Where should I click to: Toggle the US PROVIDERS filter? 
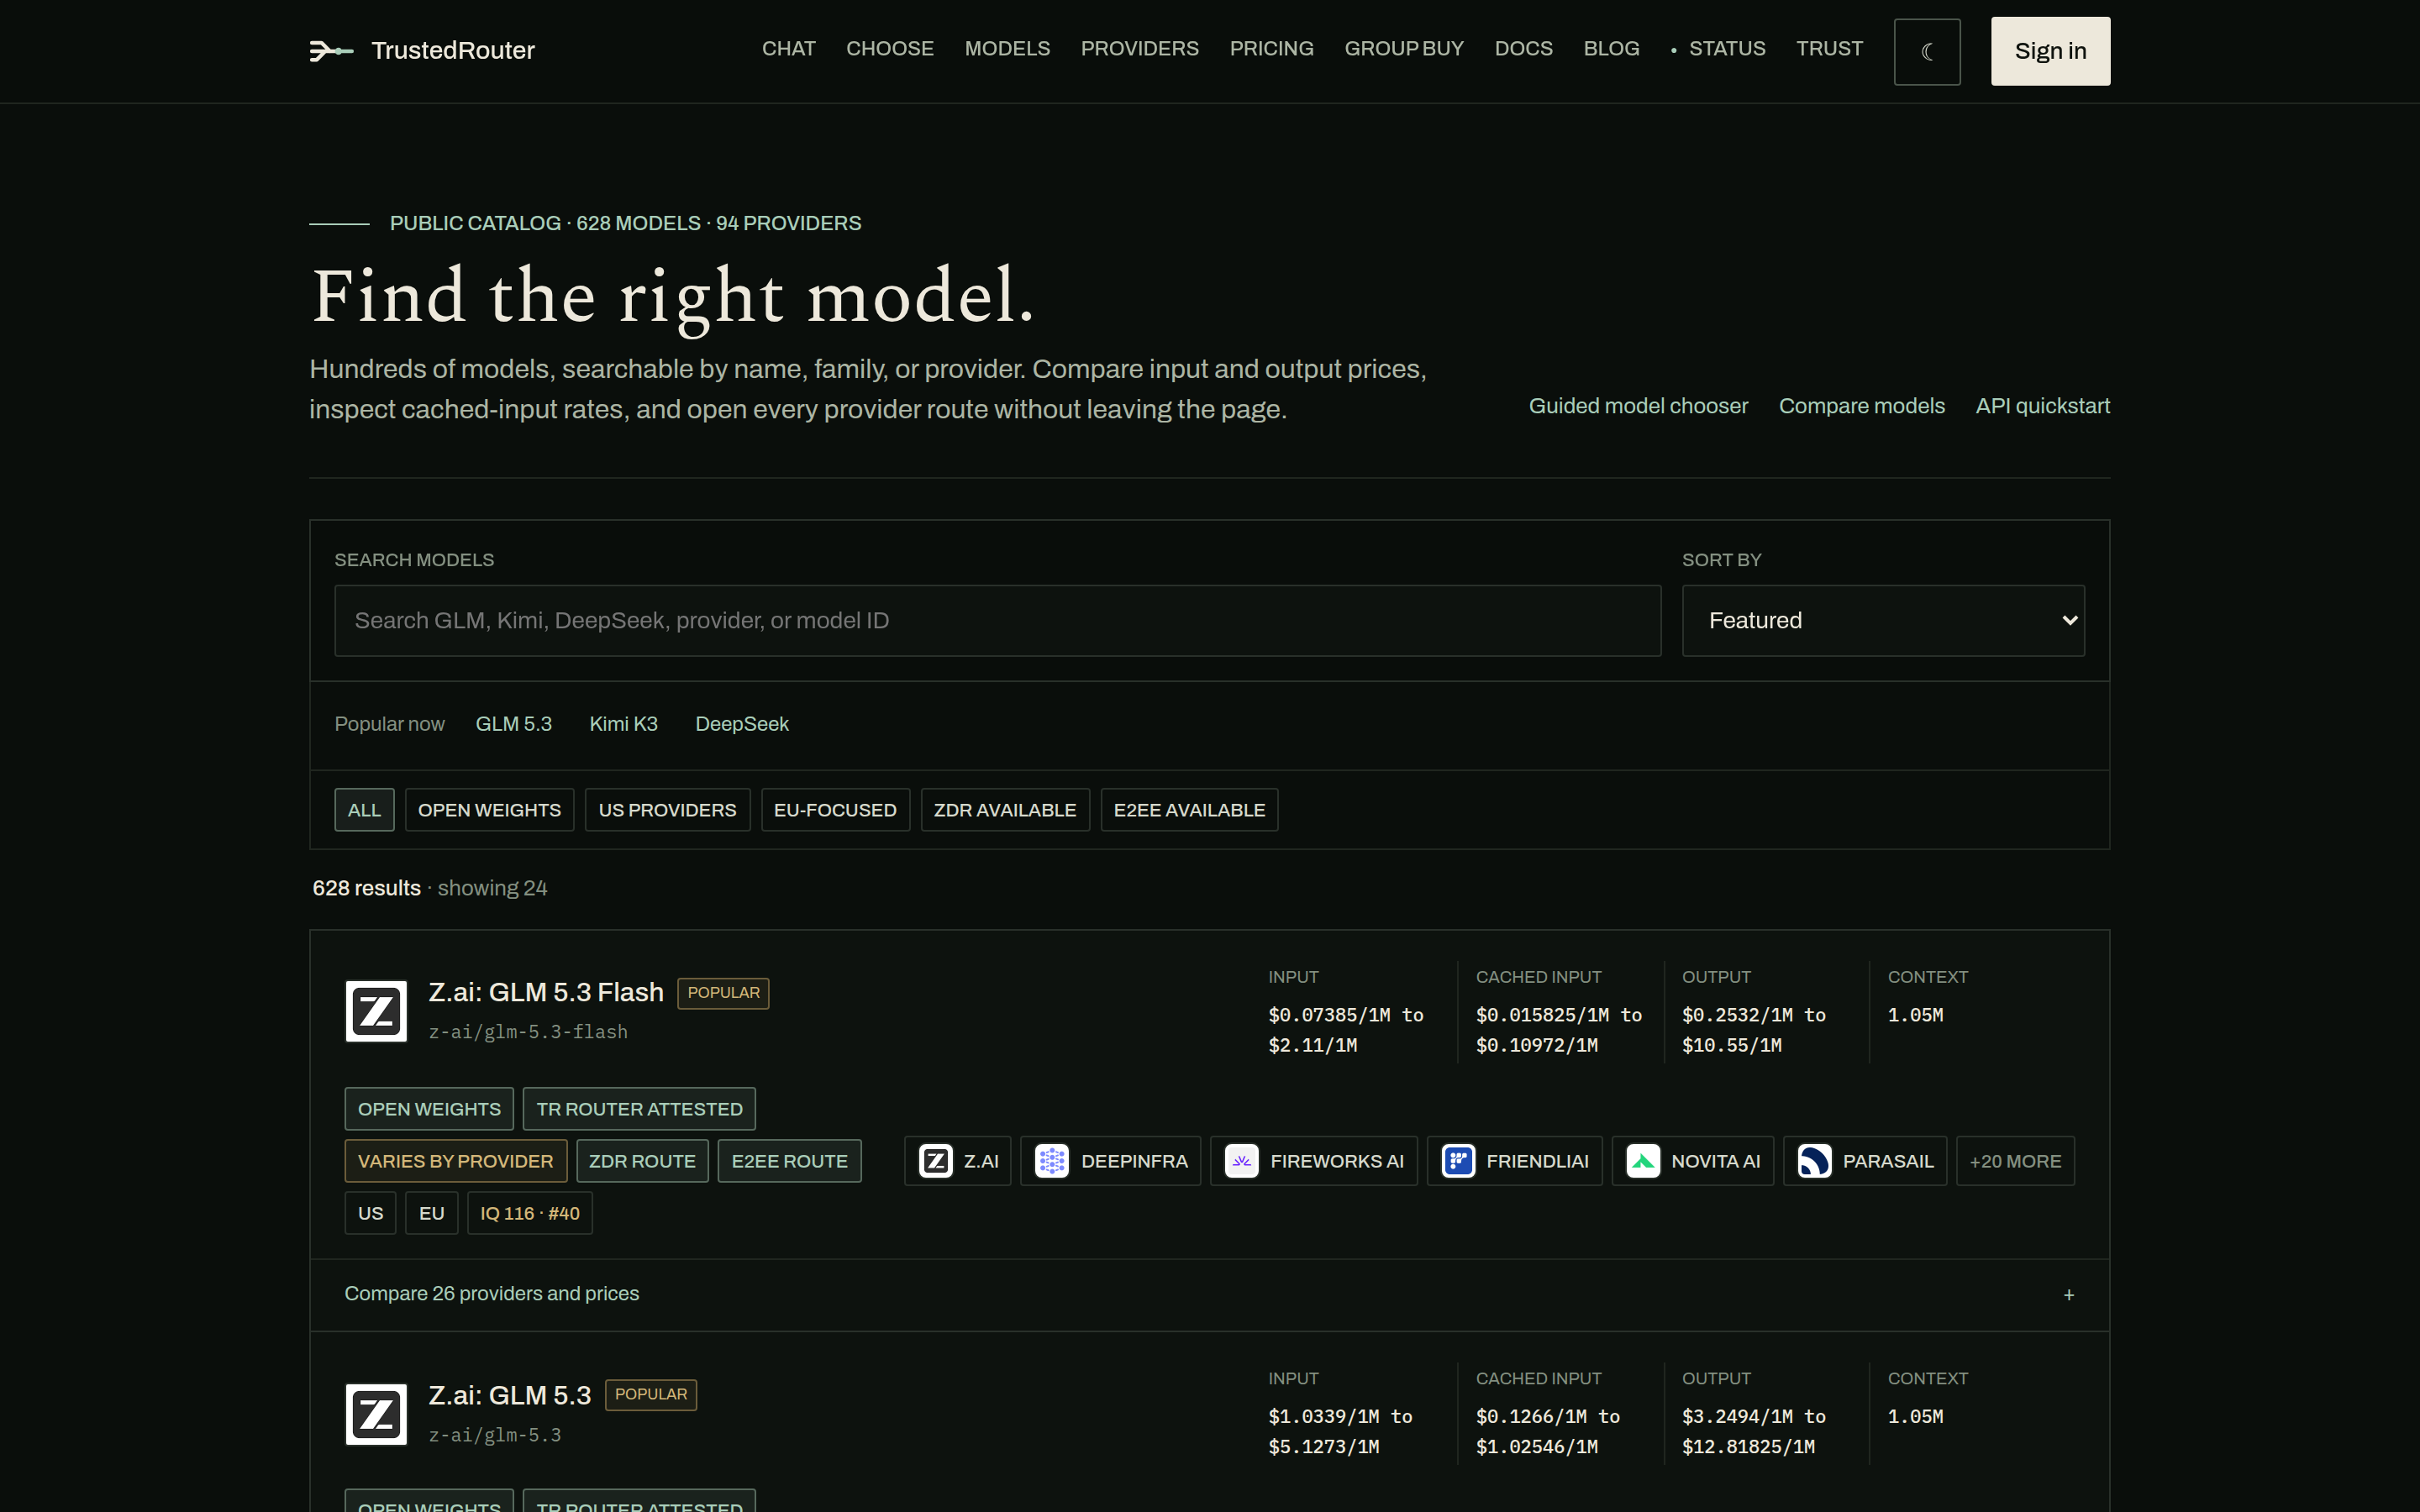pyautogui.click(x=667, y=810)
